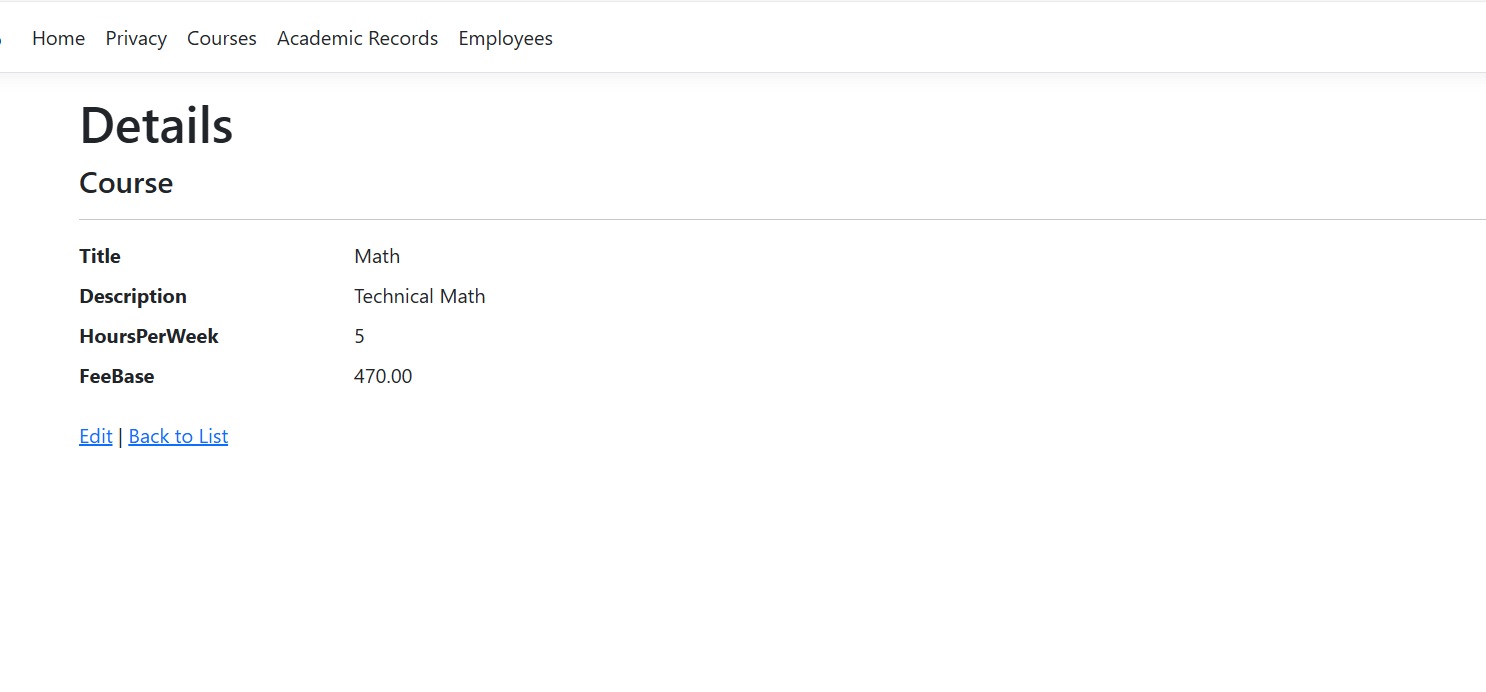
Task: Click the 470.00 fee value
Action: (x=383, y=376)
